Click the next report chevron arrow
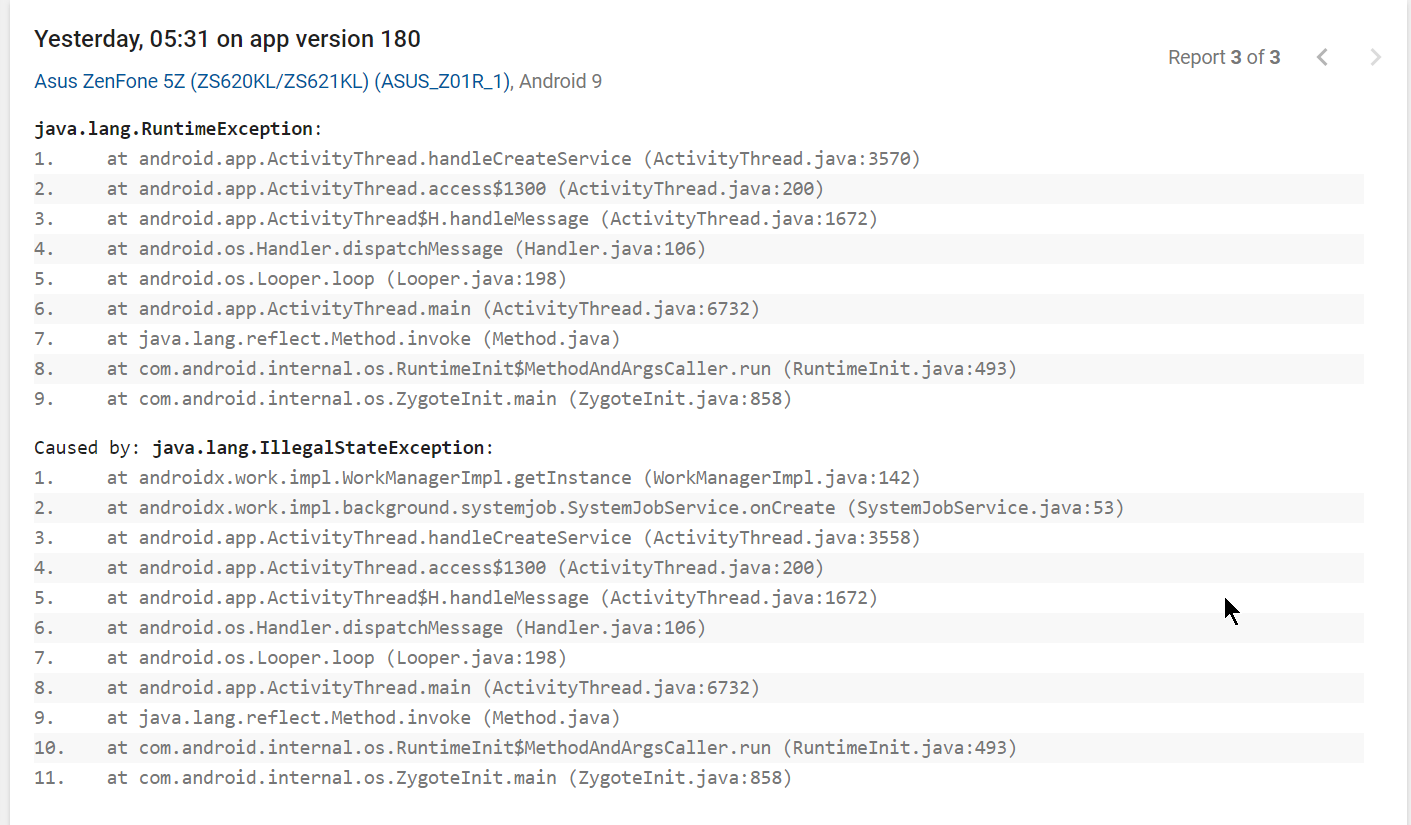The width and height of the screenshot is (1411, 825). click(x=1375, y=57)
